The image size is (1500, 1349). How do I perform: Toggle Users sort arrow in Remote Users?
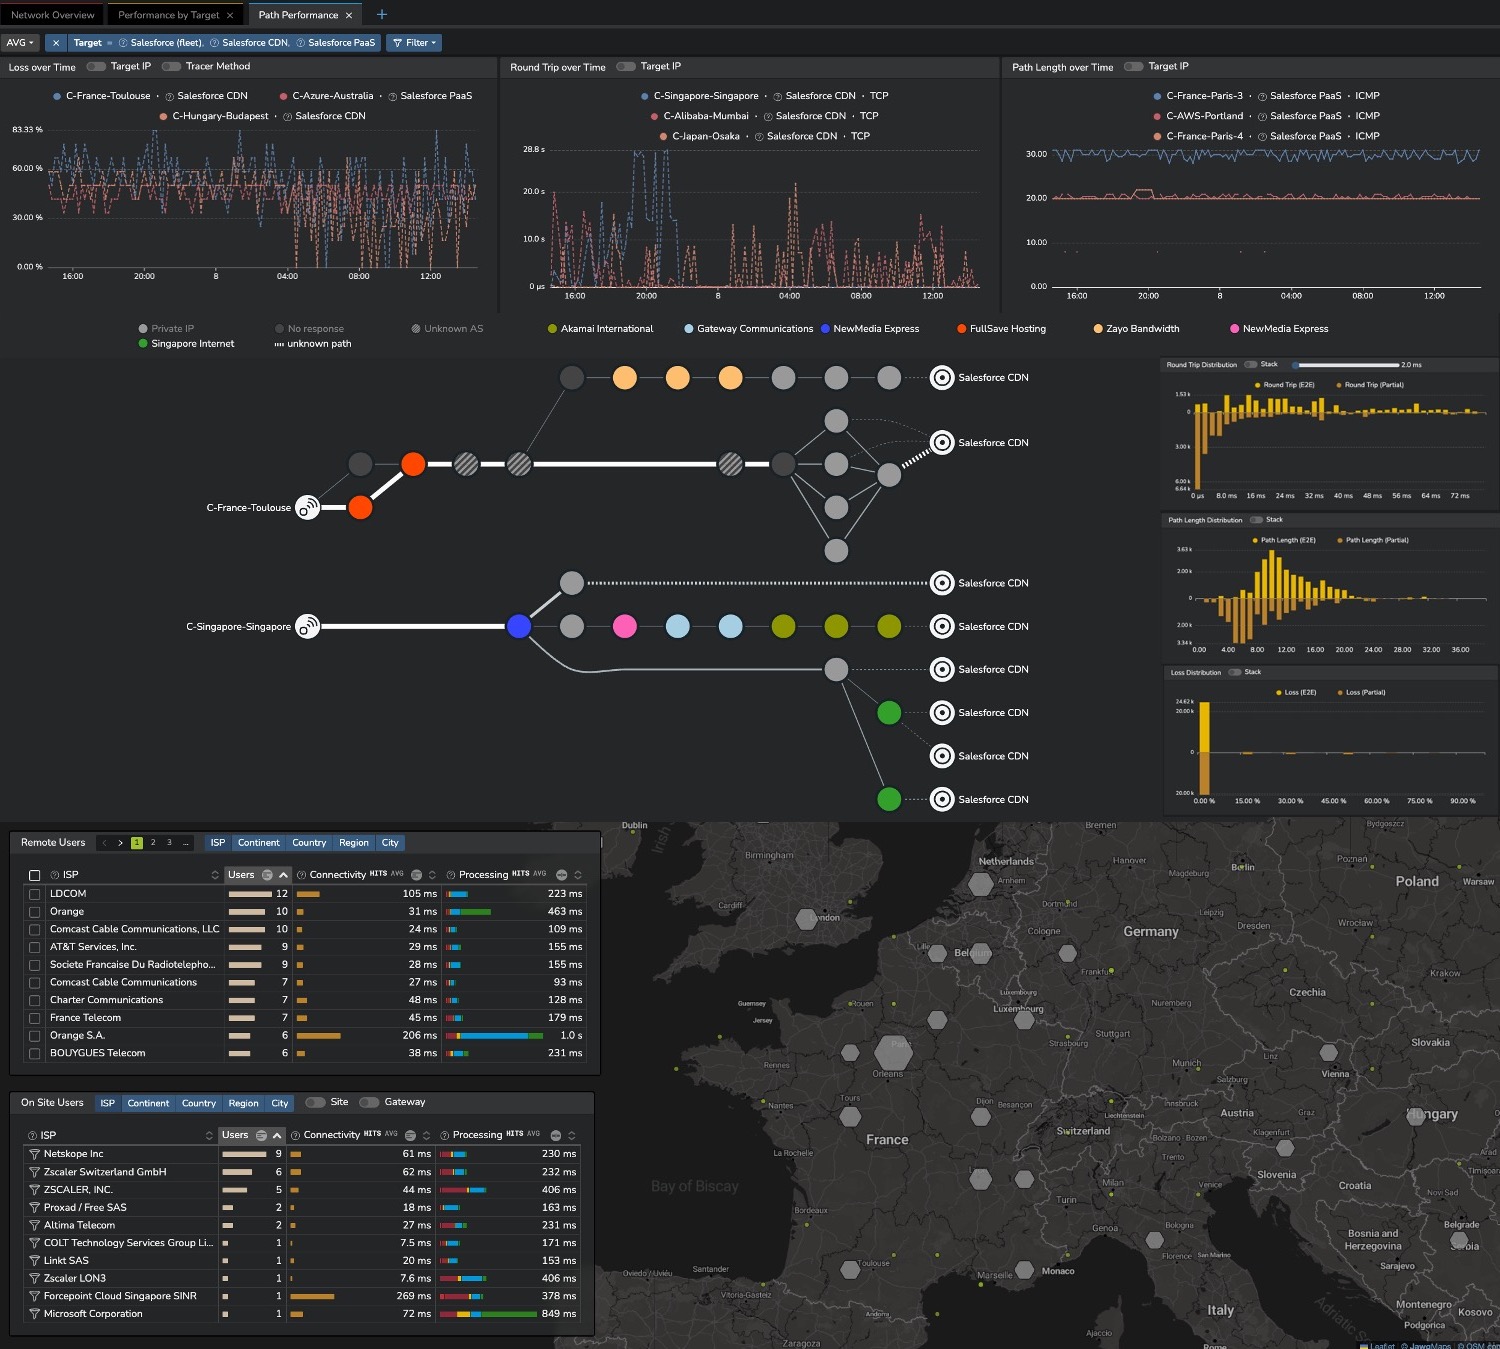[x=284, y=875]
